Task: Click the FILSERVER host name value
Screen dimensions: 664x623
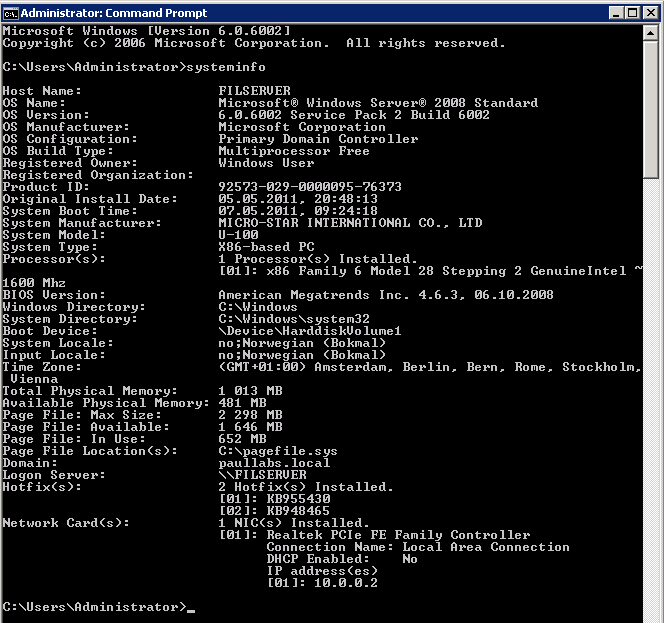Action: [x=255, y=91]
